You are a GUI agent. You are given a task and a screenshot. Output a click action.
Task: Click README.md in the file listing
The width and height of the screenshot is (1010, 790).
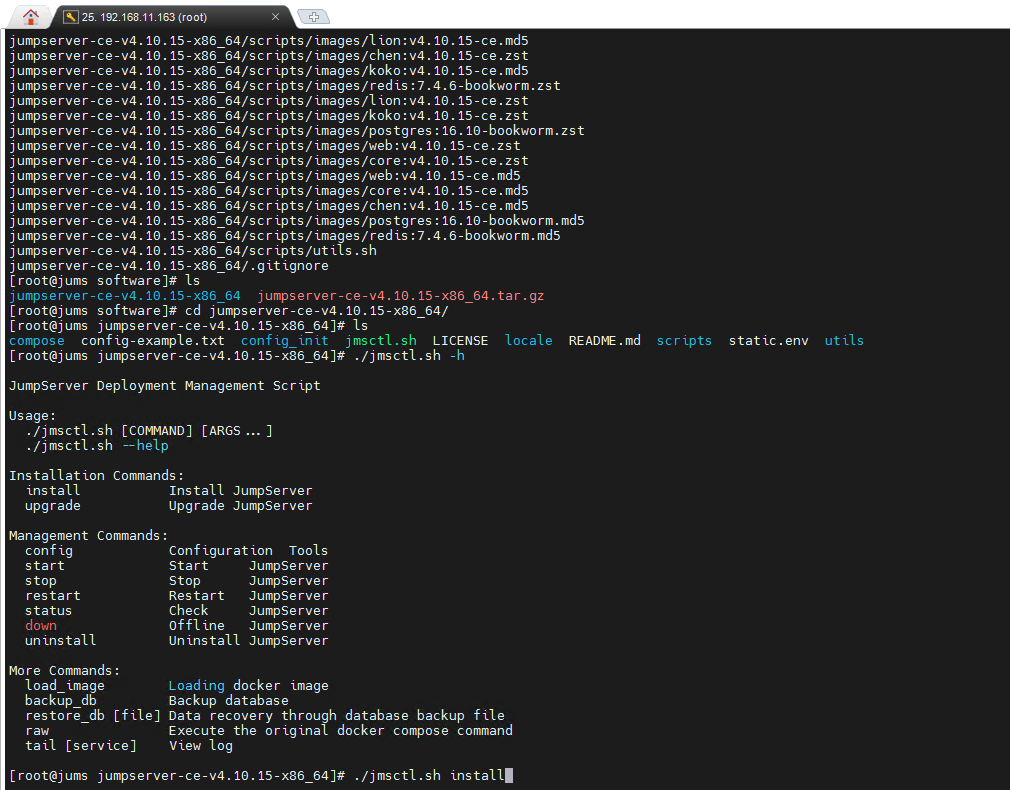605,341
